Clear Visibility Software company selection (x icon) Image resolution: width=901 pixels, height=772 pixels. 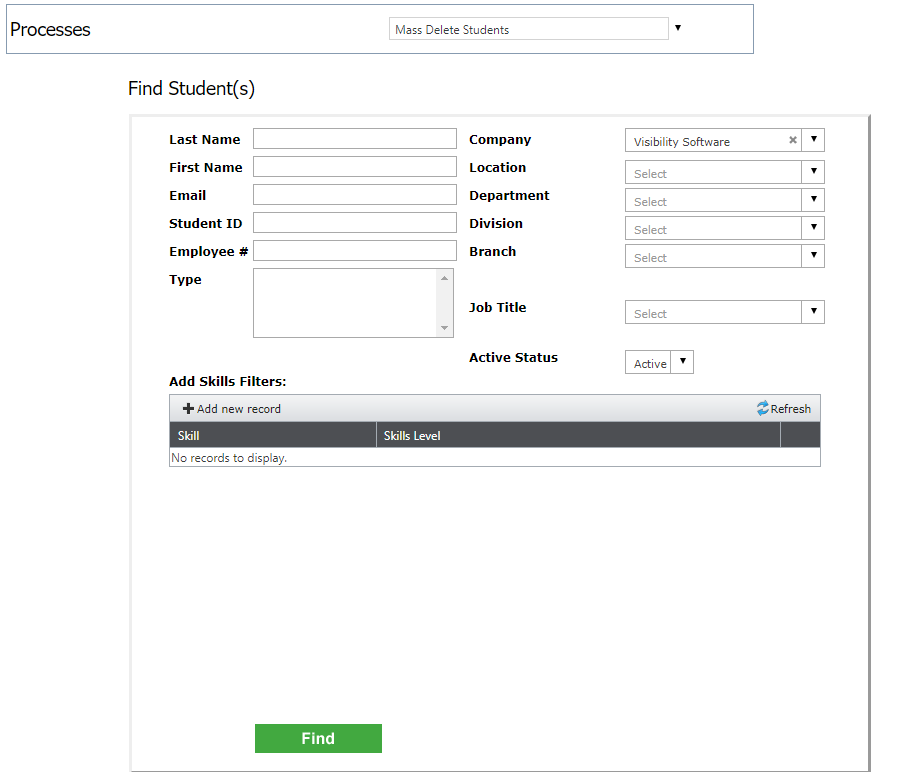pos(792,141)
